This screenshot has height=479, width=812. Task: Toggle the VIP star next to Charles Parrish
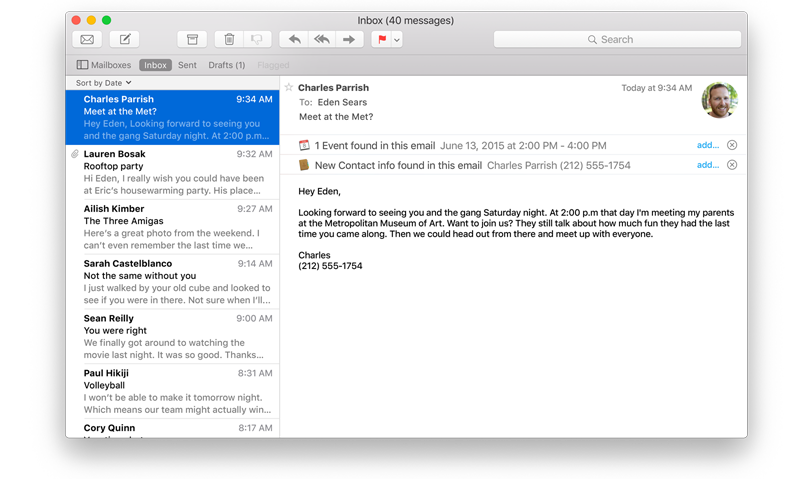289,87
